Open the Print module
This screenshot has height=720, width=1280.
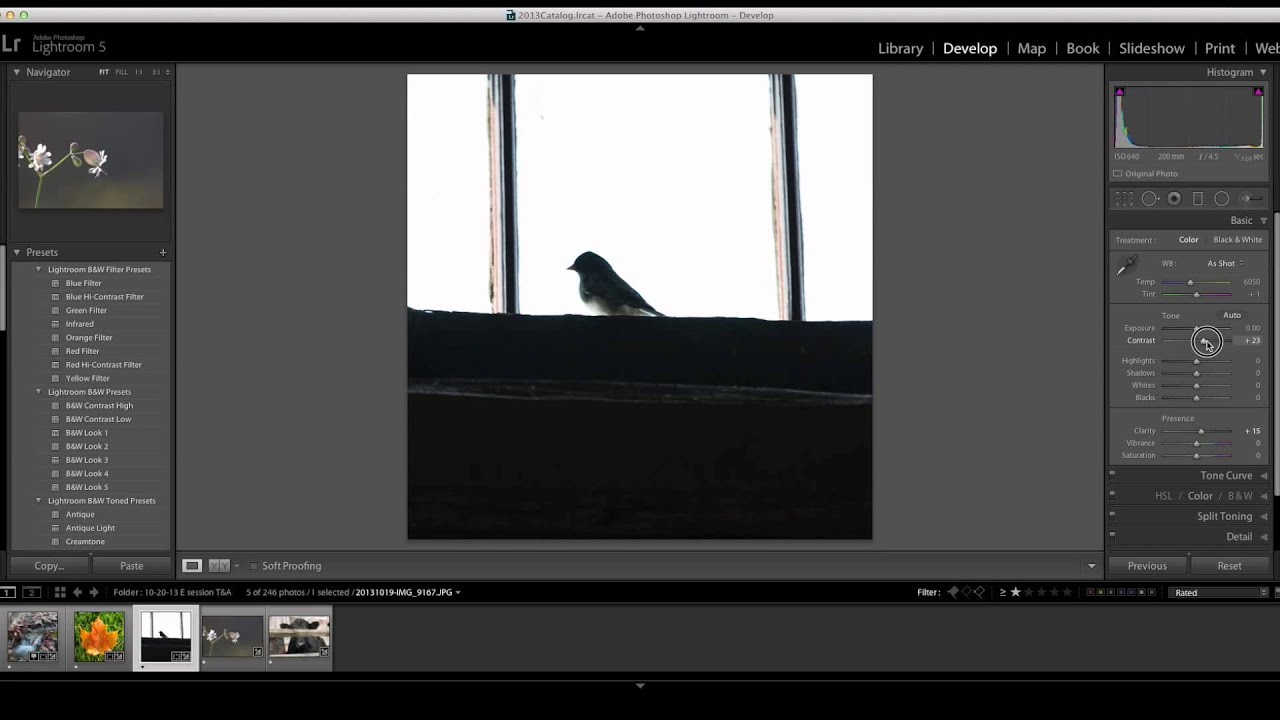(1219, 48)
